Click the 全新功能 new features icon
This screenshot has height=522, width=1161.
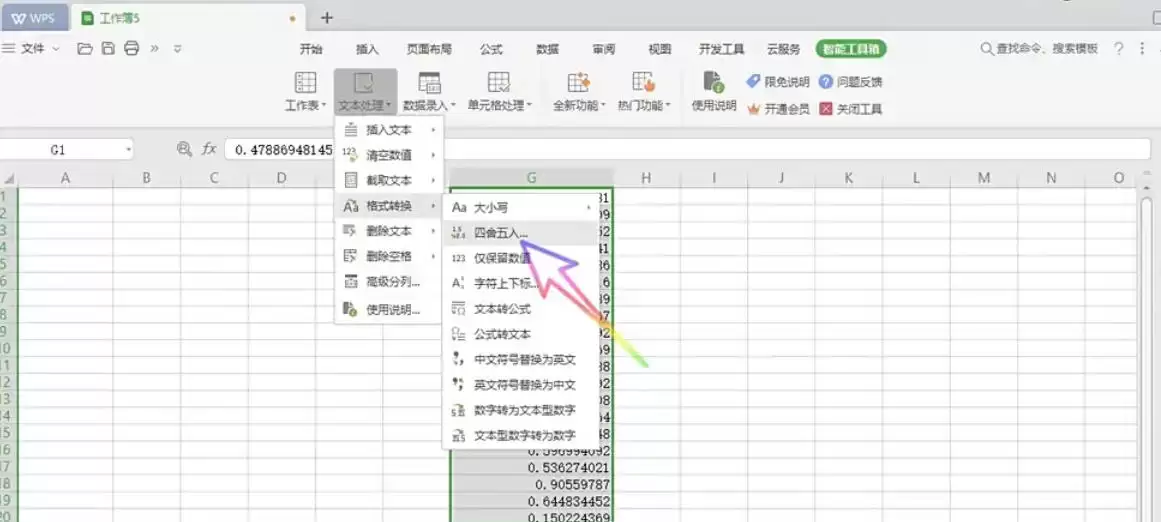pos(578,82)
